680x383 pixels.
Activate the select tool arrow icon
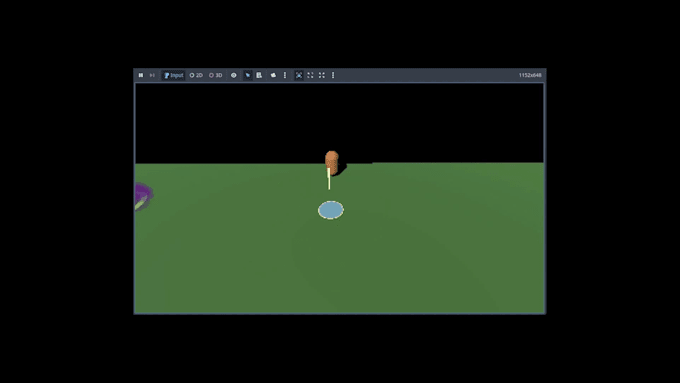tap(248, 75)
